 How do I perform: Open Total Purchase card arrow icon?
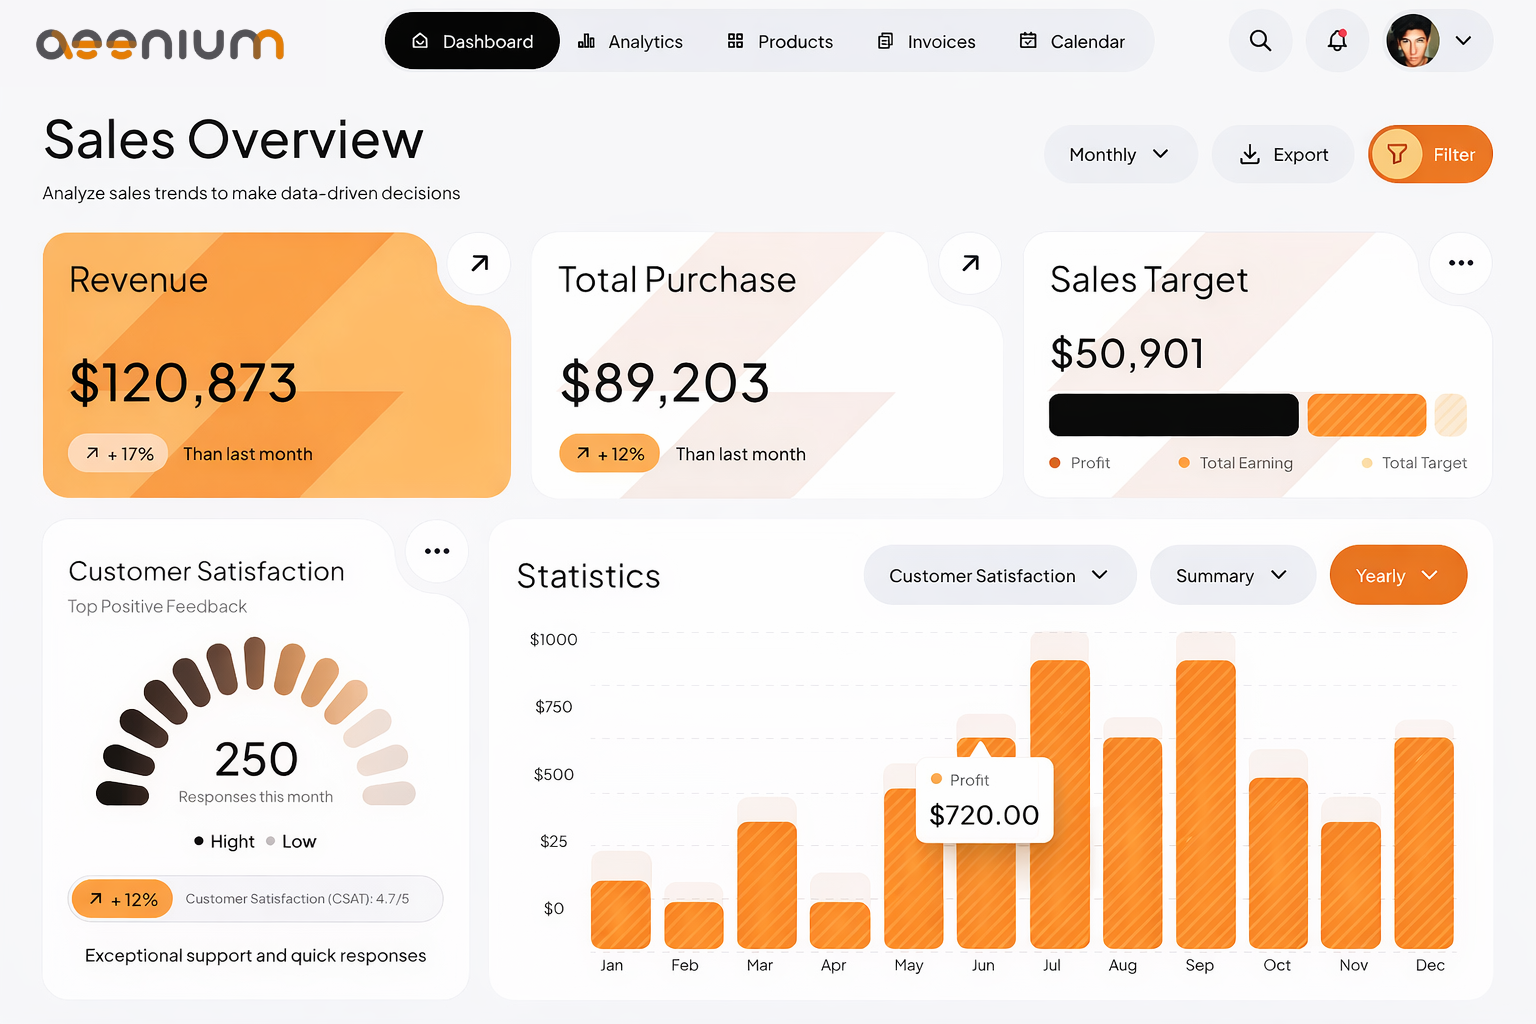click(x=970, y=263)
